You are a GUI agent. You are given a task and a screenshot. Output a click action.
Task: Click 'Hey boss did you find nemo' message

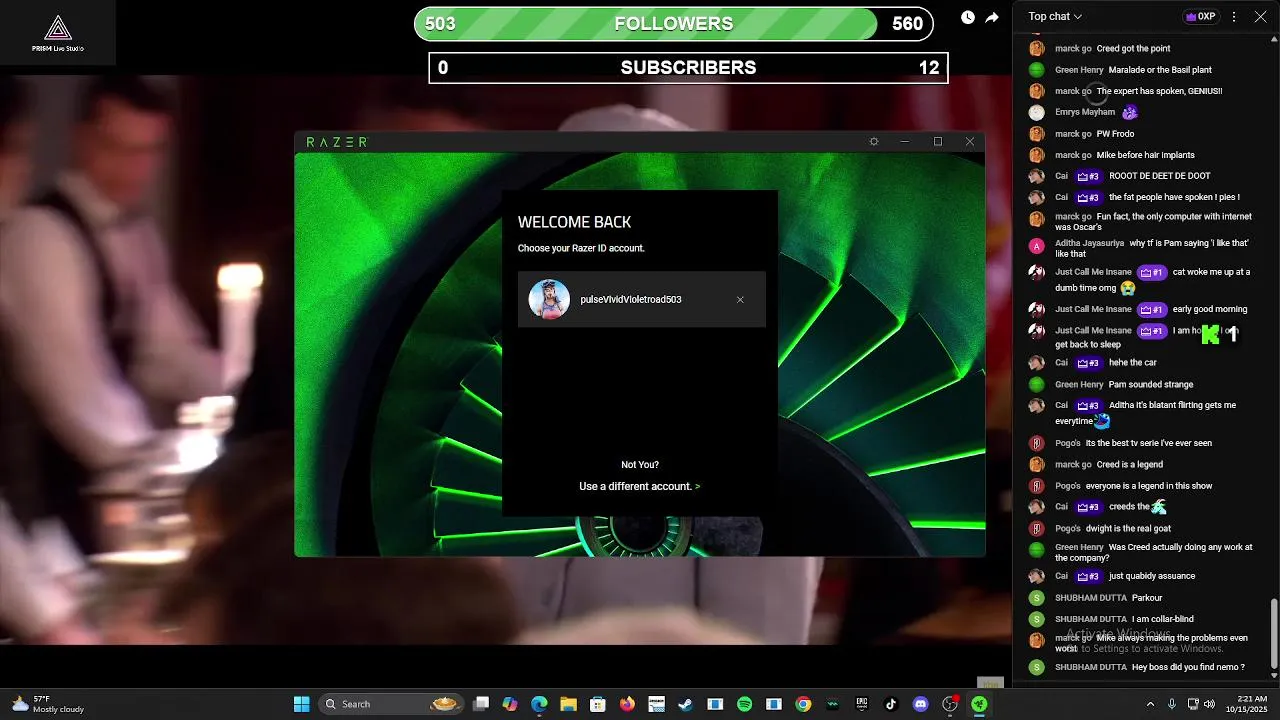click(x=1188, y=667)
